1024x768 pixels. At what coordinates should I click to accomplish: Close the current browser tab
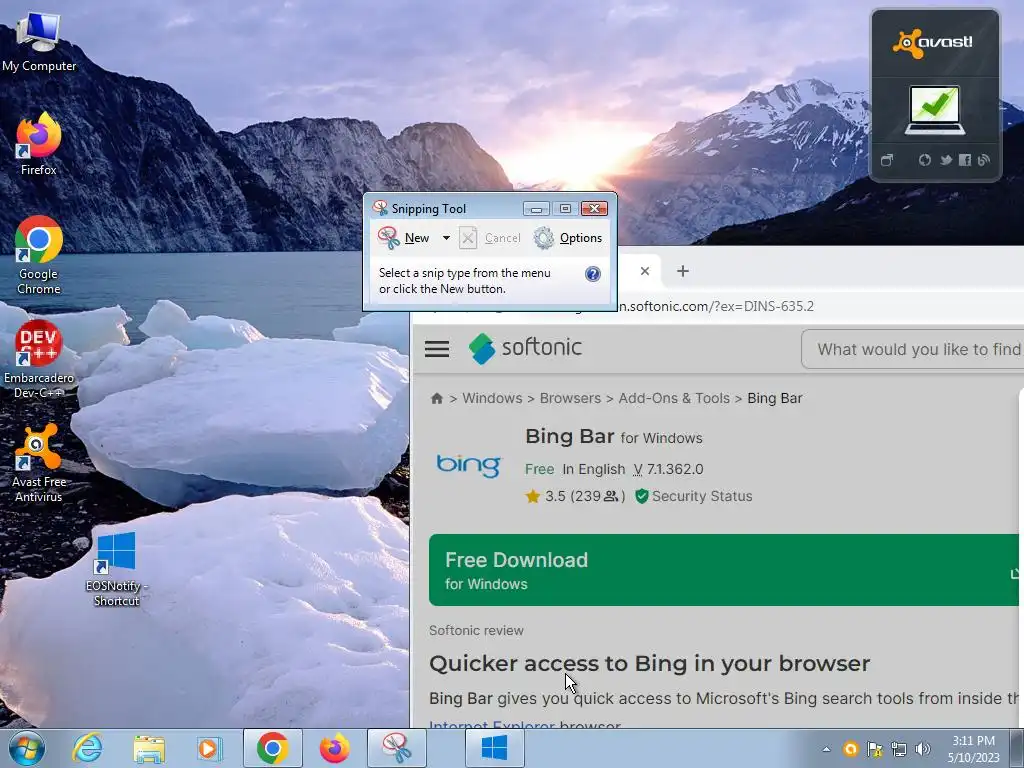coord(645,271)
